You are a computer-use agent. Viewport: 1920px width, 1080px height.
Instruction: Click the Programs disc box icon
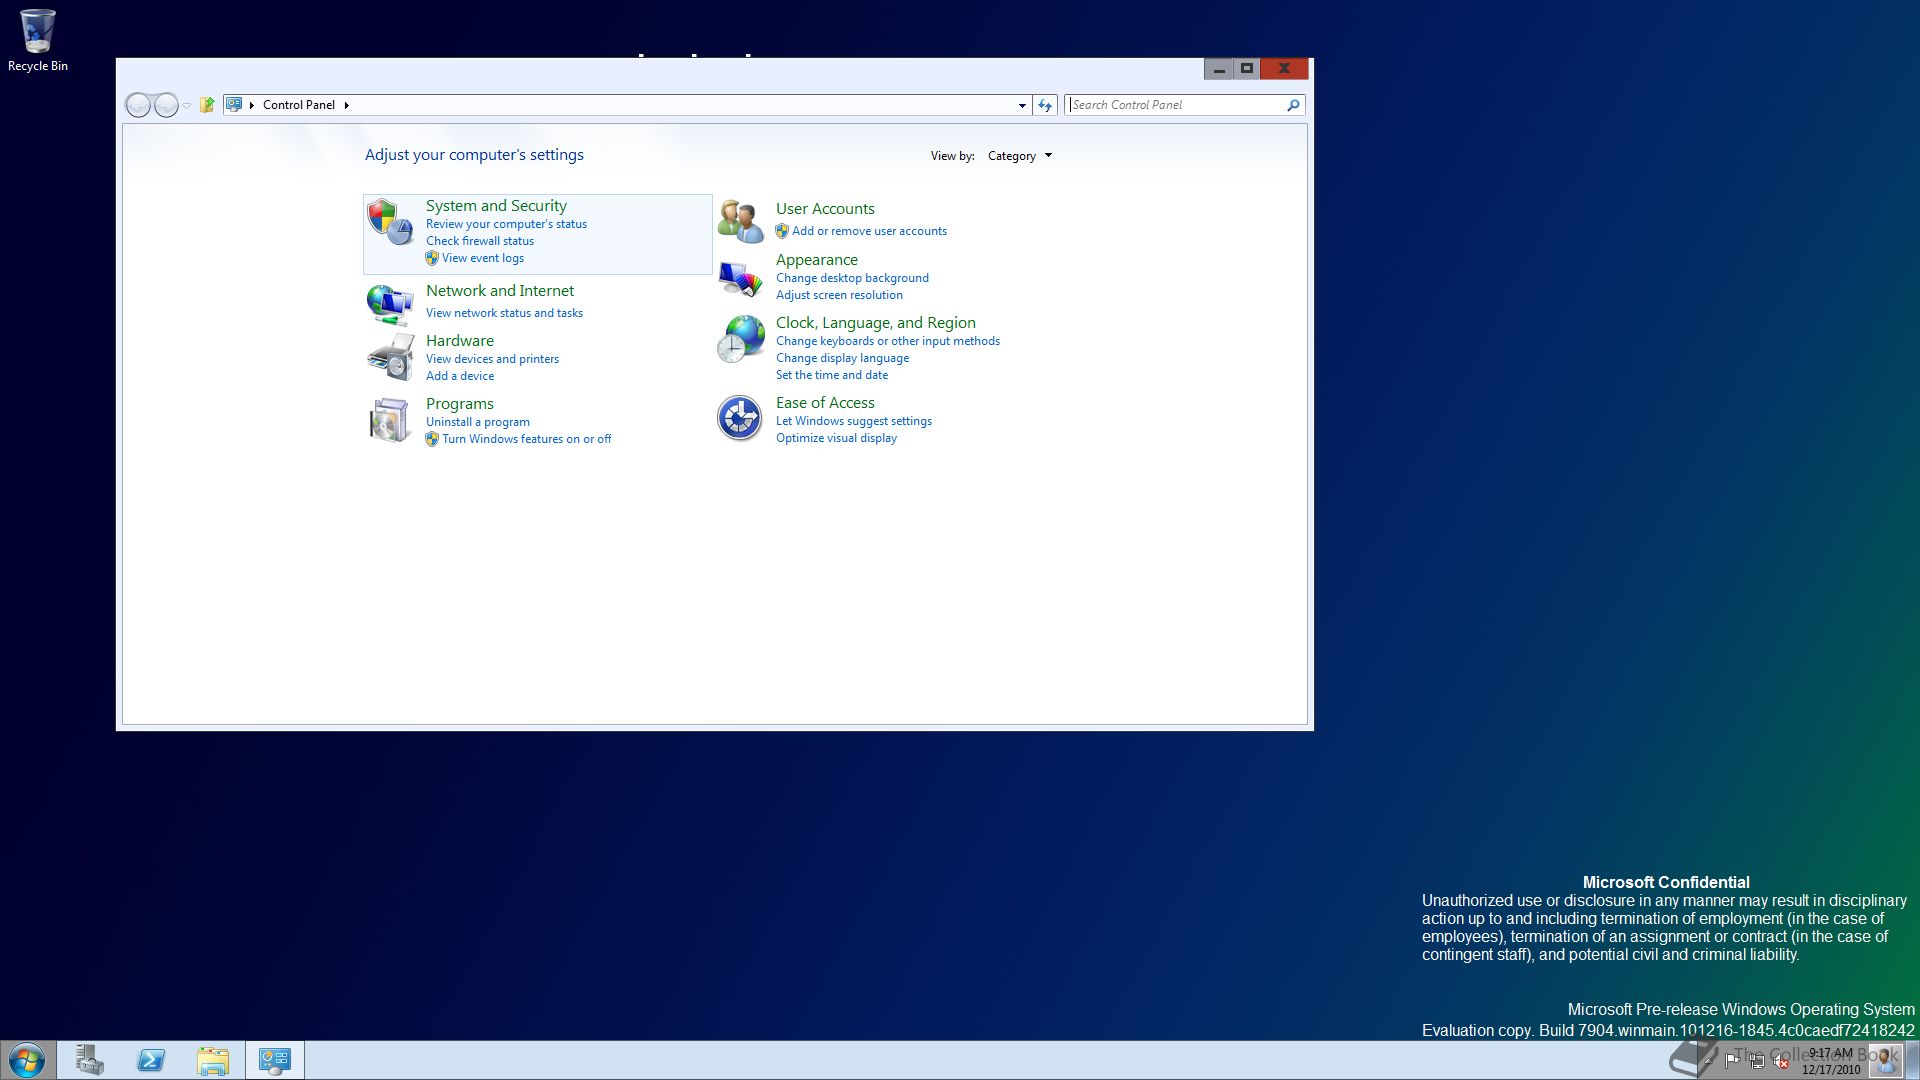pos(390,420)
